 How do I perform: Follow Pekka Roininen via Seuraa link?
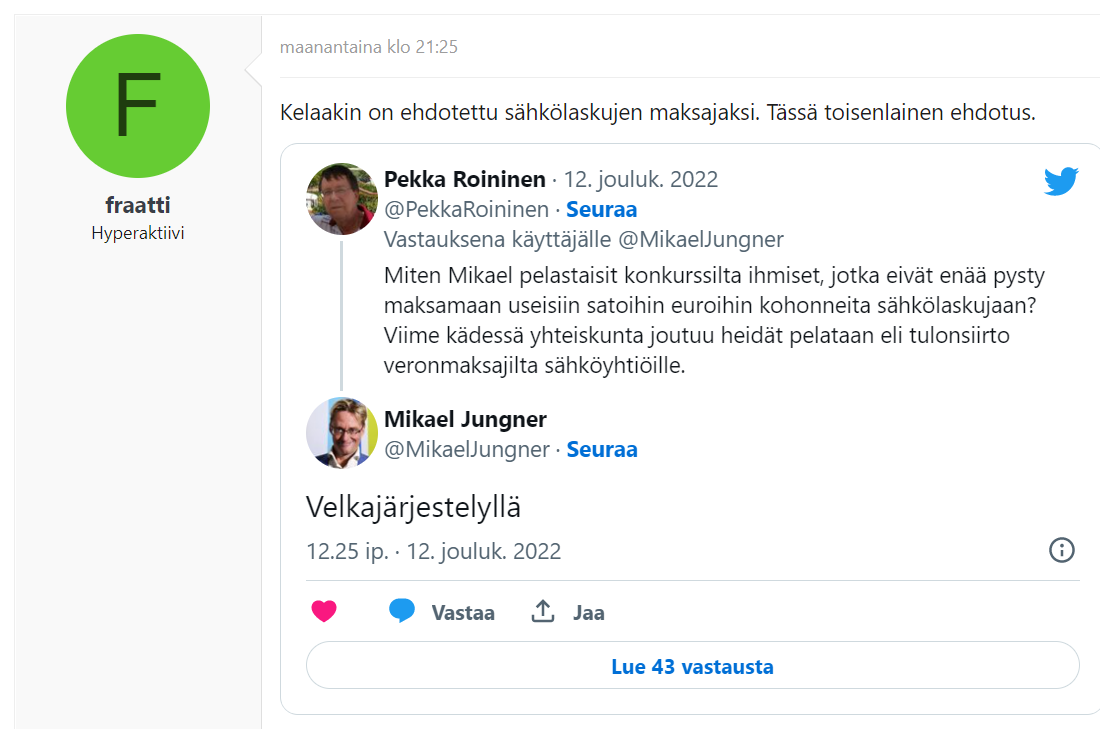602,210
